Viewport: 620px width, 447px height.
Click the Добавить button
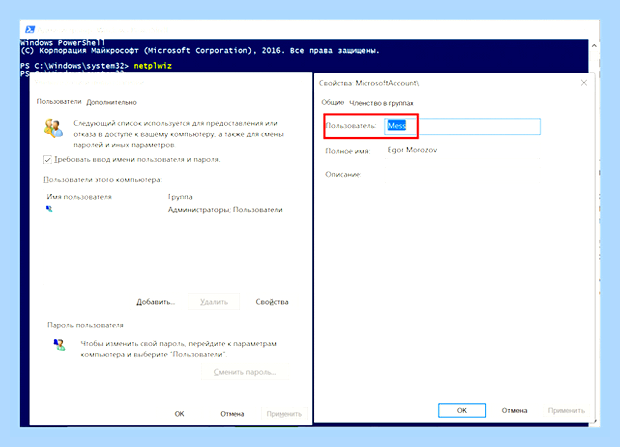pos(155,302)
